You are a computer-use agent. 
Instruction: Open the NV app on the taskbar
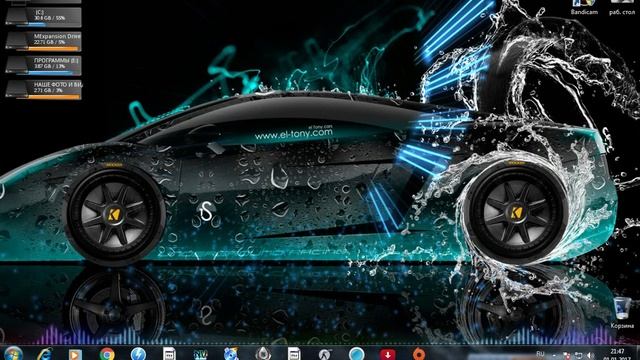(x=200, y=354)
